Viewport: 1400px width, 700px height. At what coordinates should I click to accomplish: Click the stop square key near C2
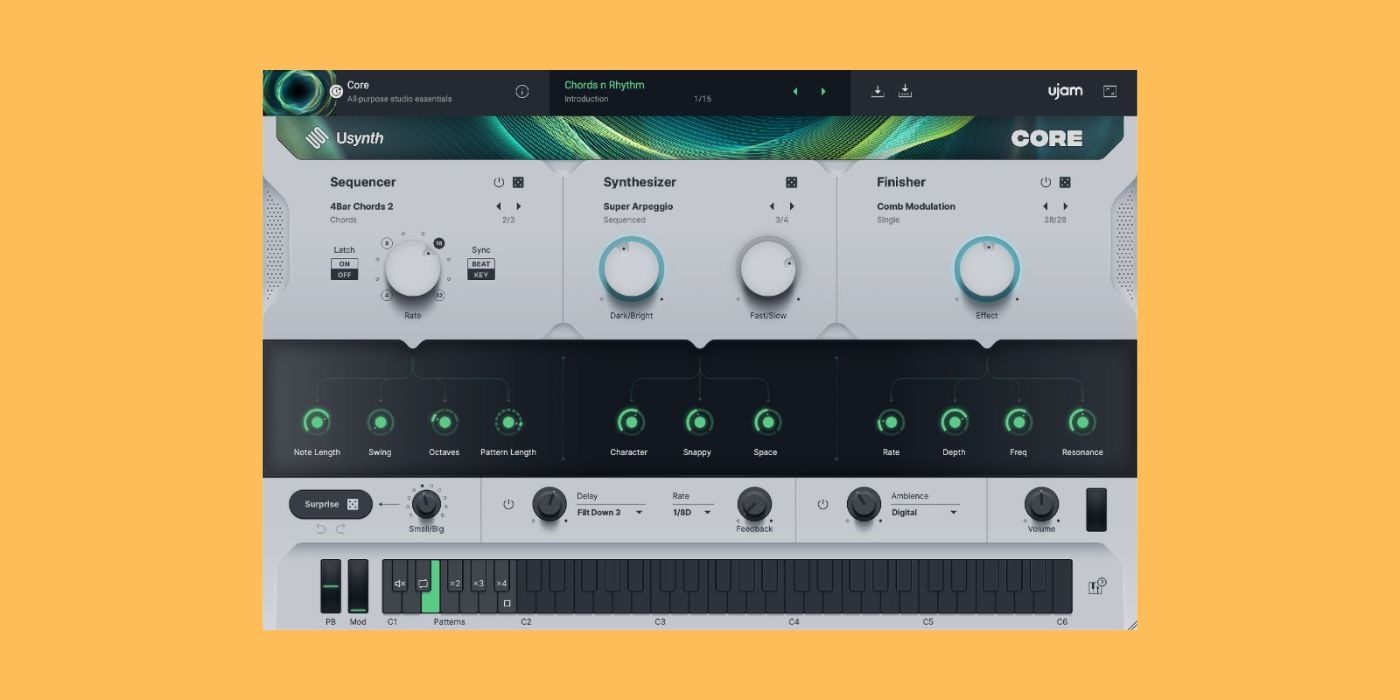(507, 603)
